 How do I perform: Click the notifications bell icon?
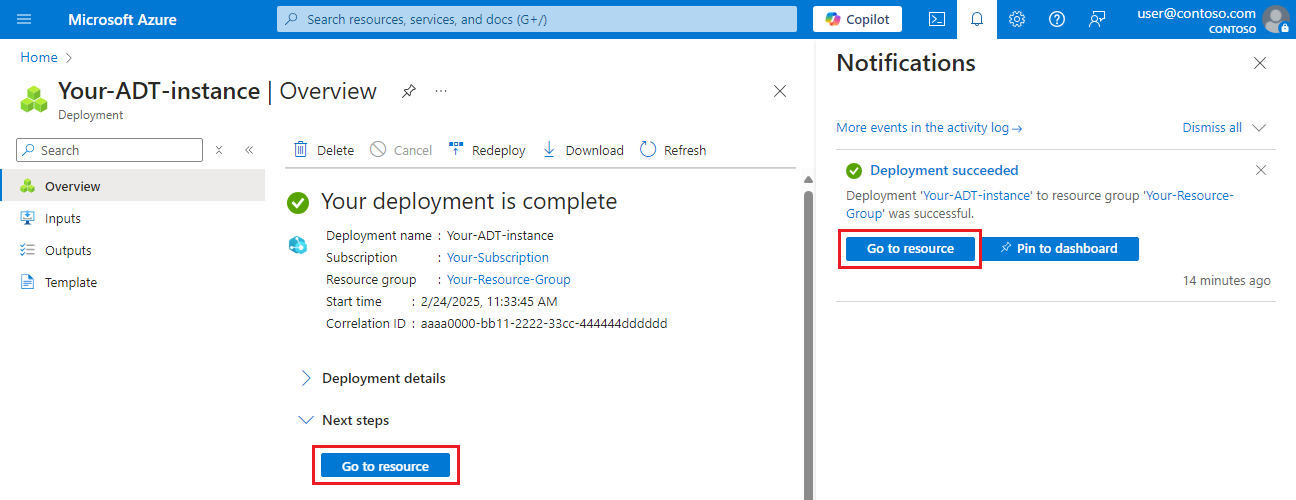(x=977, y=19)
